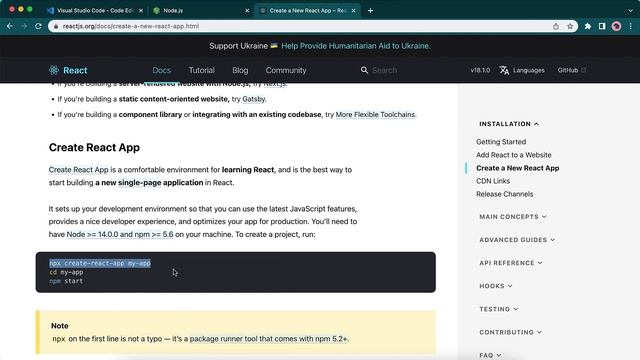Expand the Main Concepts sidebar section
Image resolution: width=640 pixels, height=360 pixels.
[x=513, y=217]
